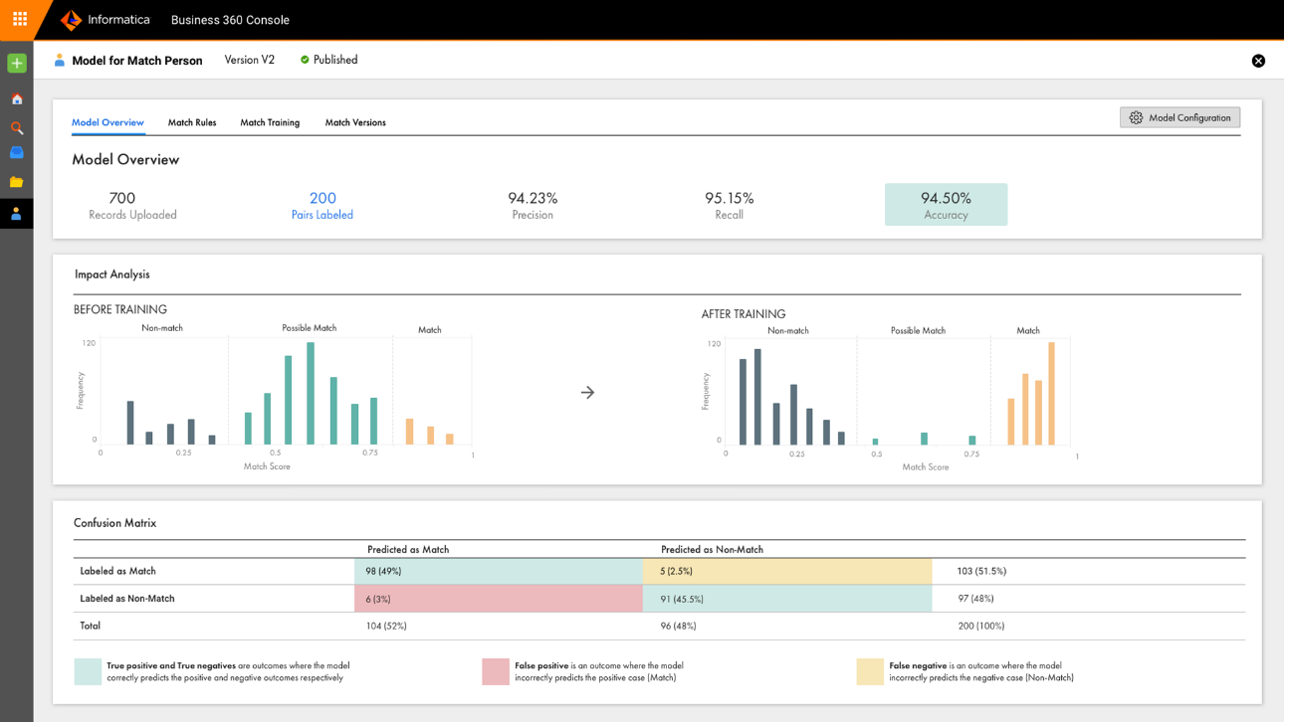Screen dimensions: 1289x727
Task: Click the highlighted 94.50% Accuracy tile
Action: coord(946,204)
